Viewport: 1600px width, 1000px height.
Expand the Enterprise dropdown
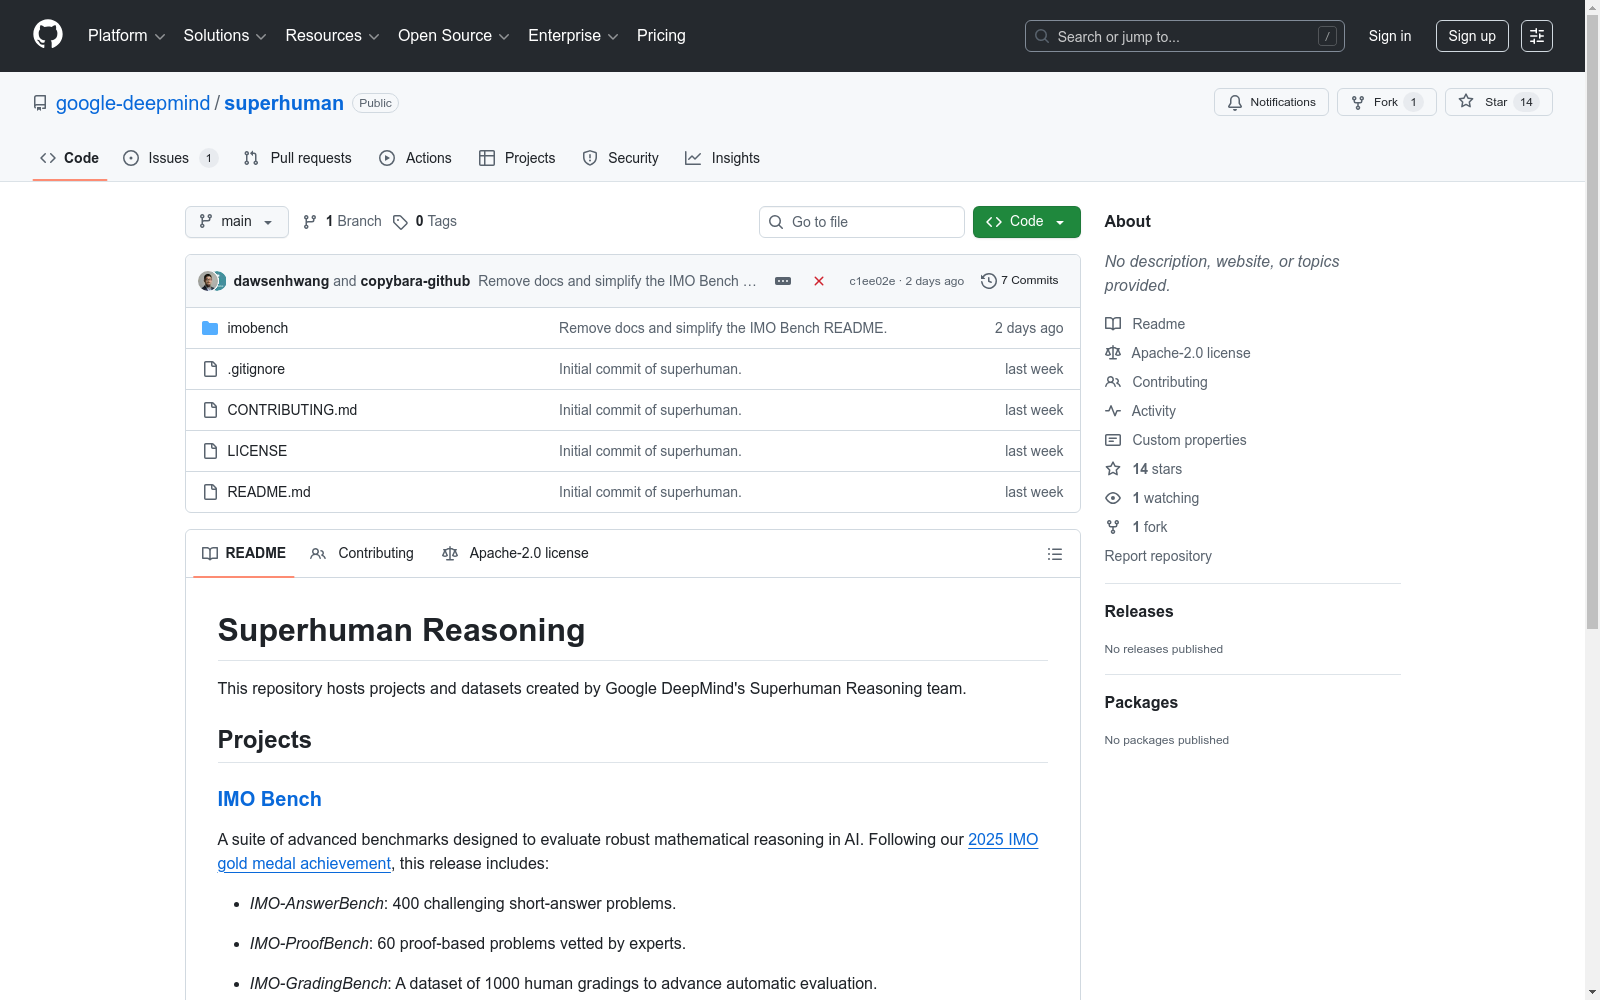click(573, 36)
